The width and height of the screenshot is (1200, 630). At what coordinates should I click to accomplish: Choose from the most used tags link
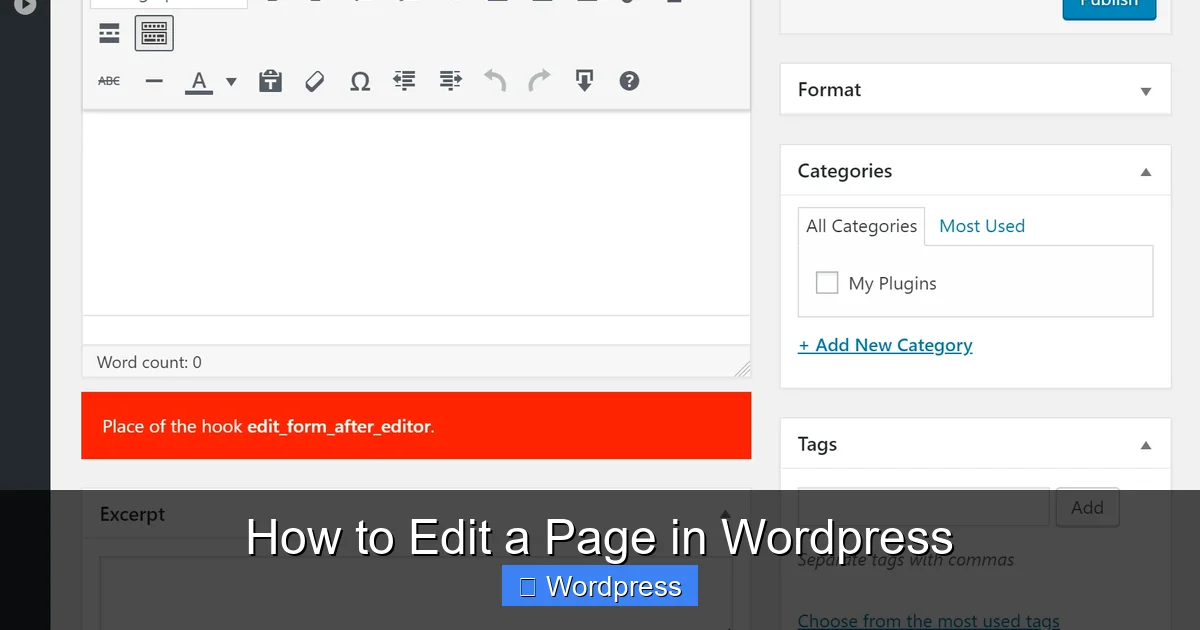[x=928, y=620]
